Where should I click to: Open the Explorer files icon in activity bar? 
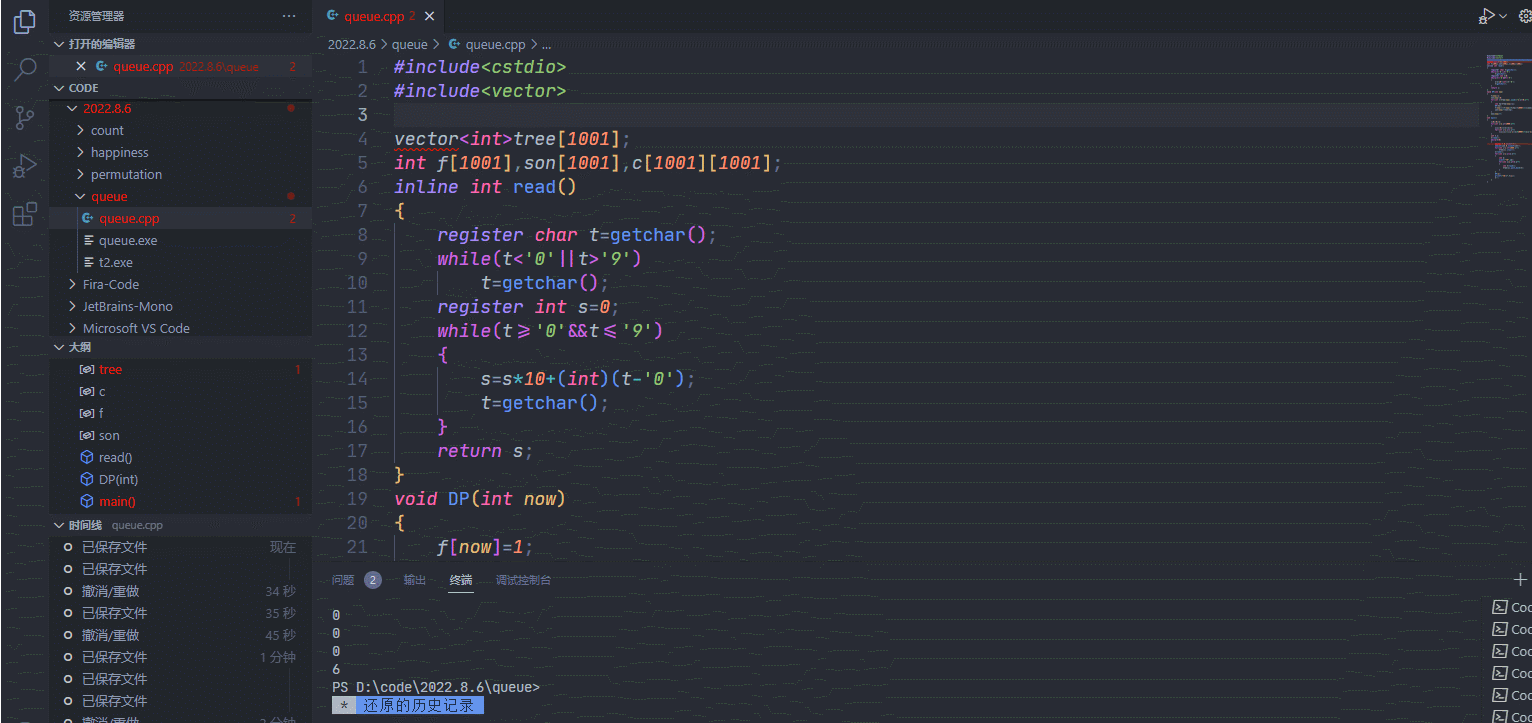click(25, 21)
